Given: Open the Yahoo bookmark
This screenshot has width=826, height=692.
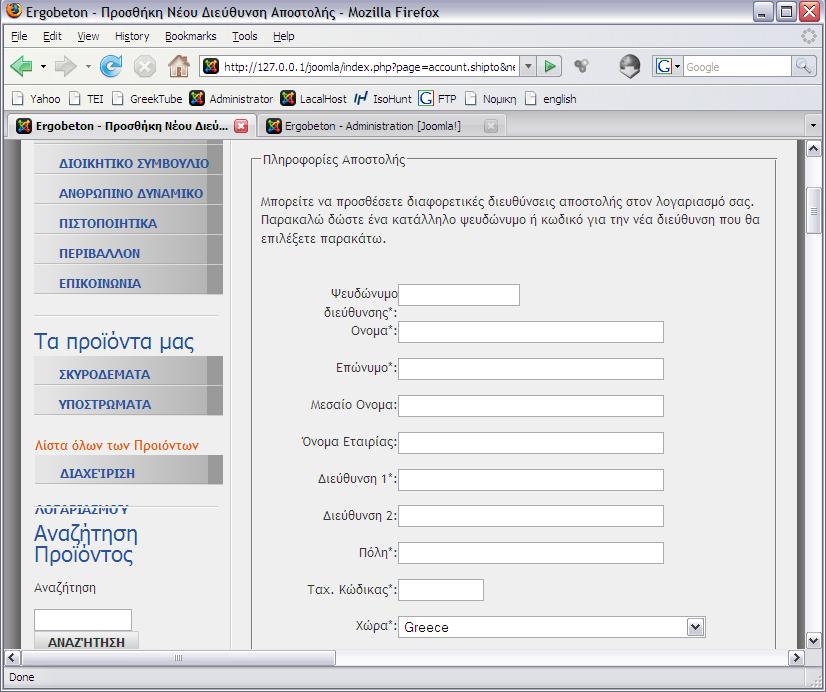Looking at the screenshot, I should coord(36,98).
